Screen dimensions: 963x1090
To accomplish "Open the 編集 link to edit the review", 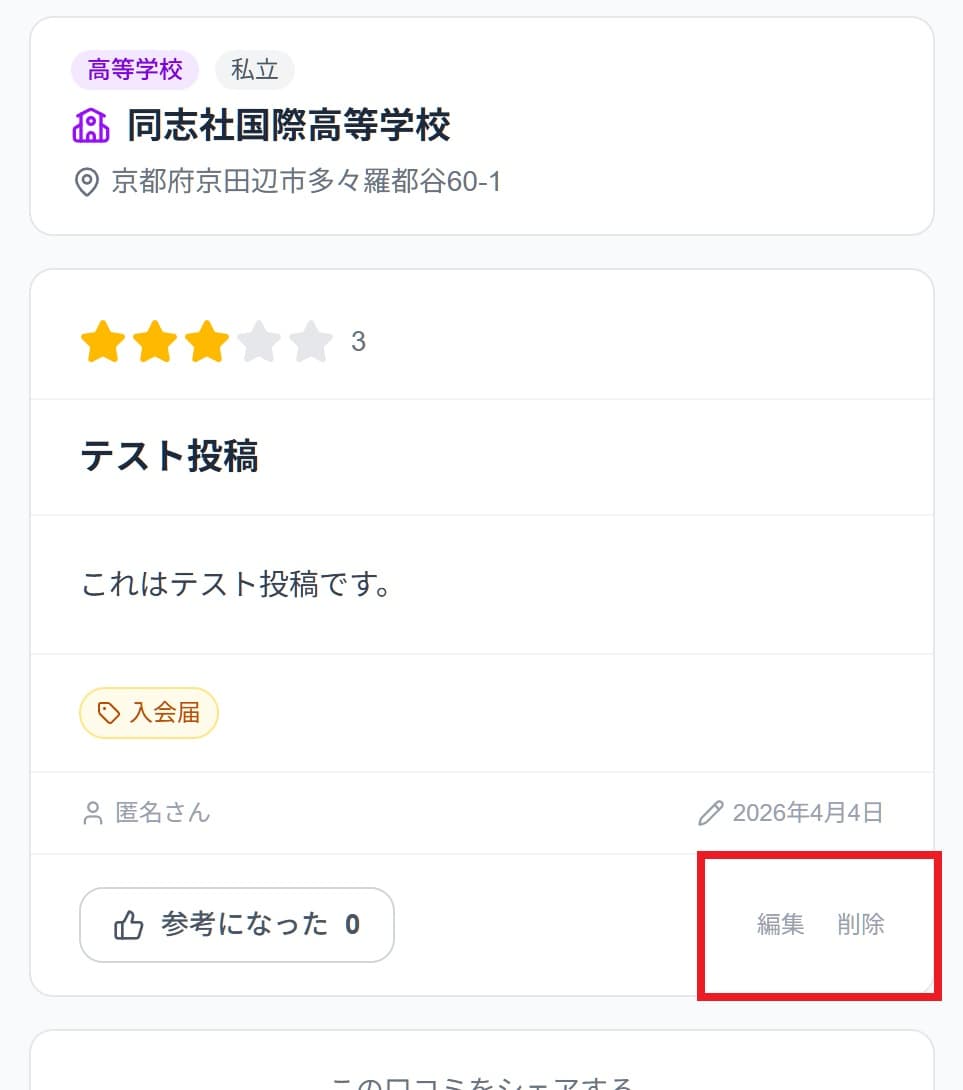I will pyautogui.click(x=780, y=925).
